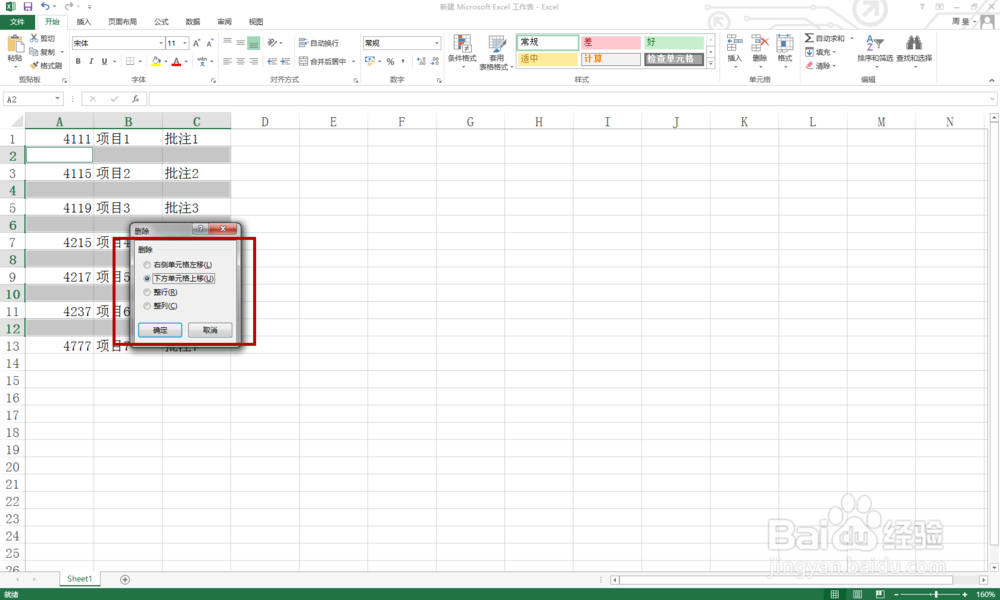Click the Cut (剪切) scissors icon
The width and height of the screenshot is (1000, 600).
(x=34, y=38)
